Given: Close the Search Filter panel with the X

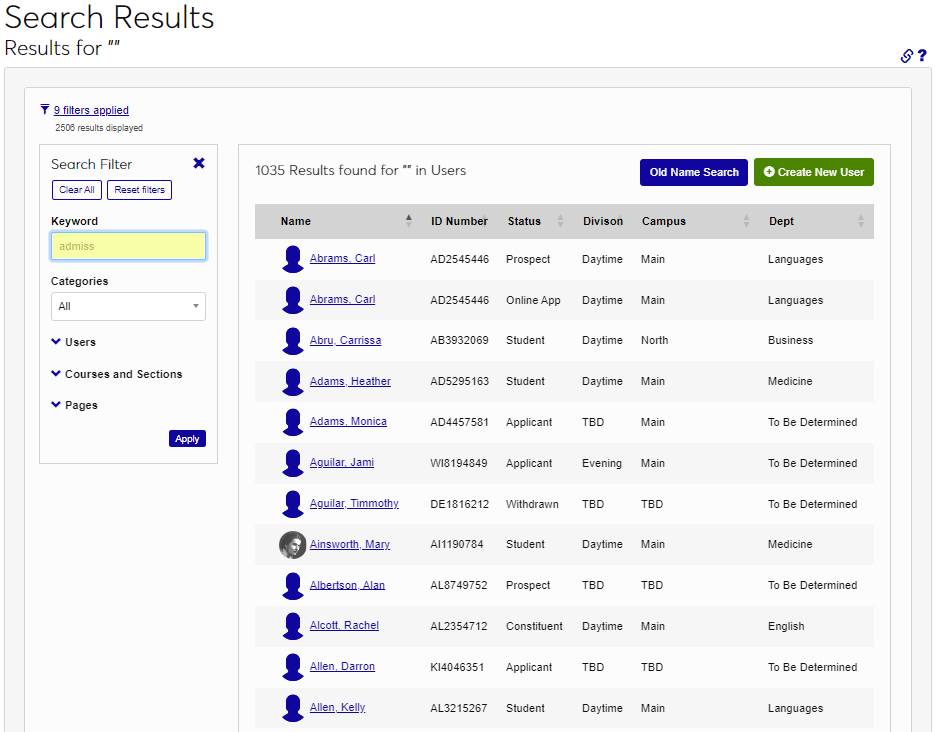Looking at the screenshot, I should [198, 163].
